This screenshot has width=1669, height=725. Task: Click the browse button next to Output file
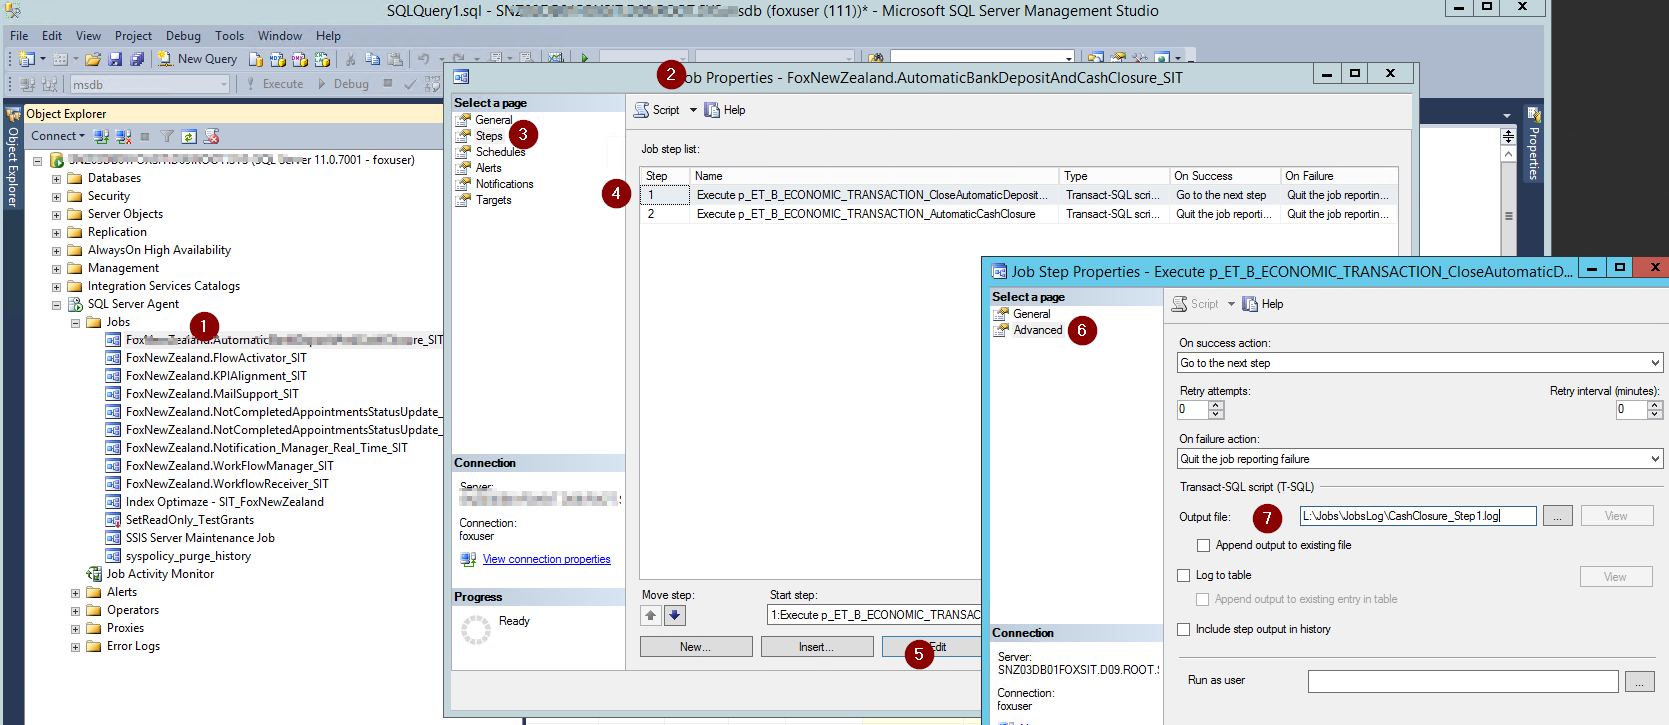coord(1557,516)
